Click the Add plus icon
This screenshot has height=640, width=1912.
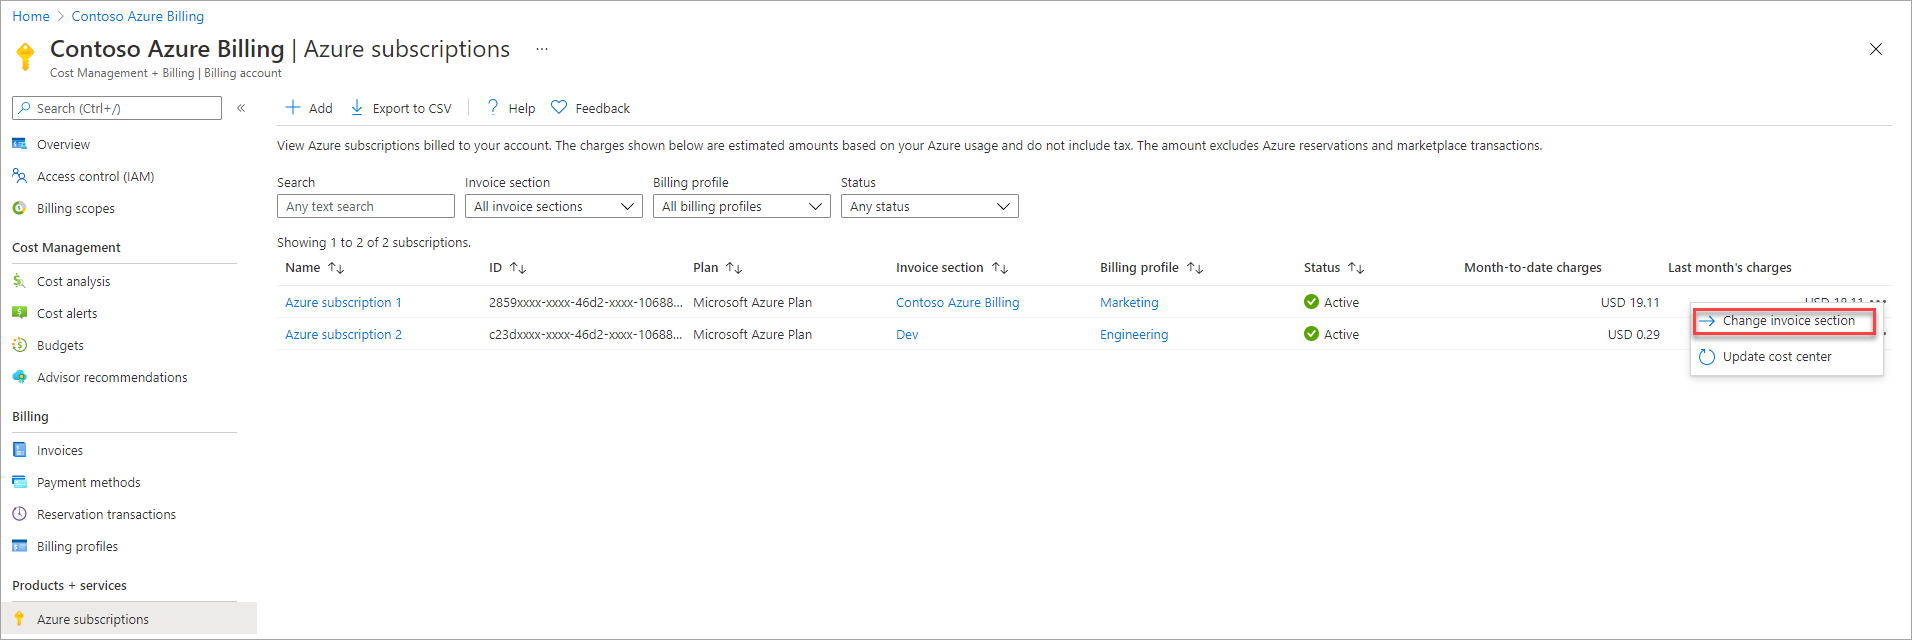tap(293, 107)
